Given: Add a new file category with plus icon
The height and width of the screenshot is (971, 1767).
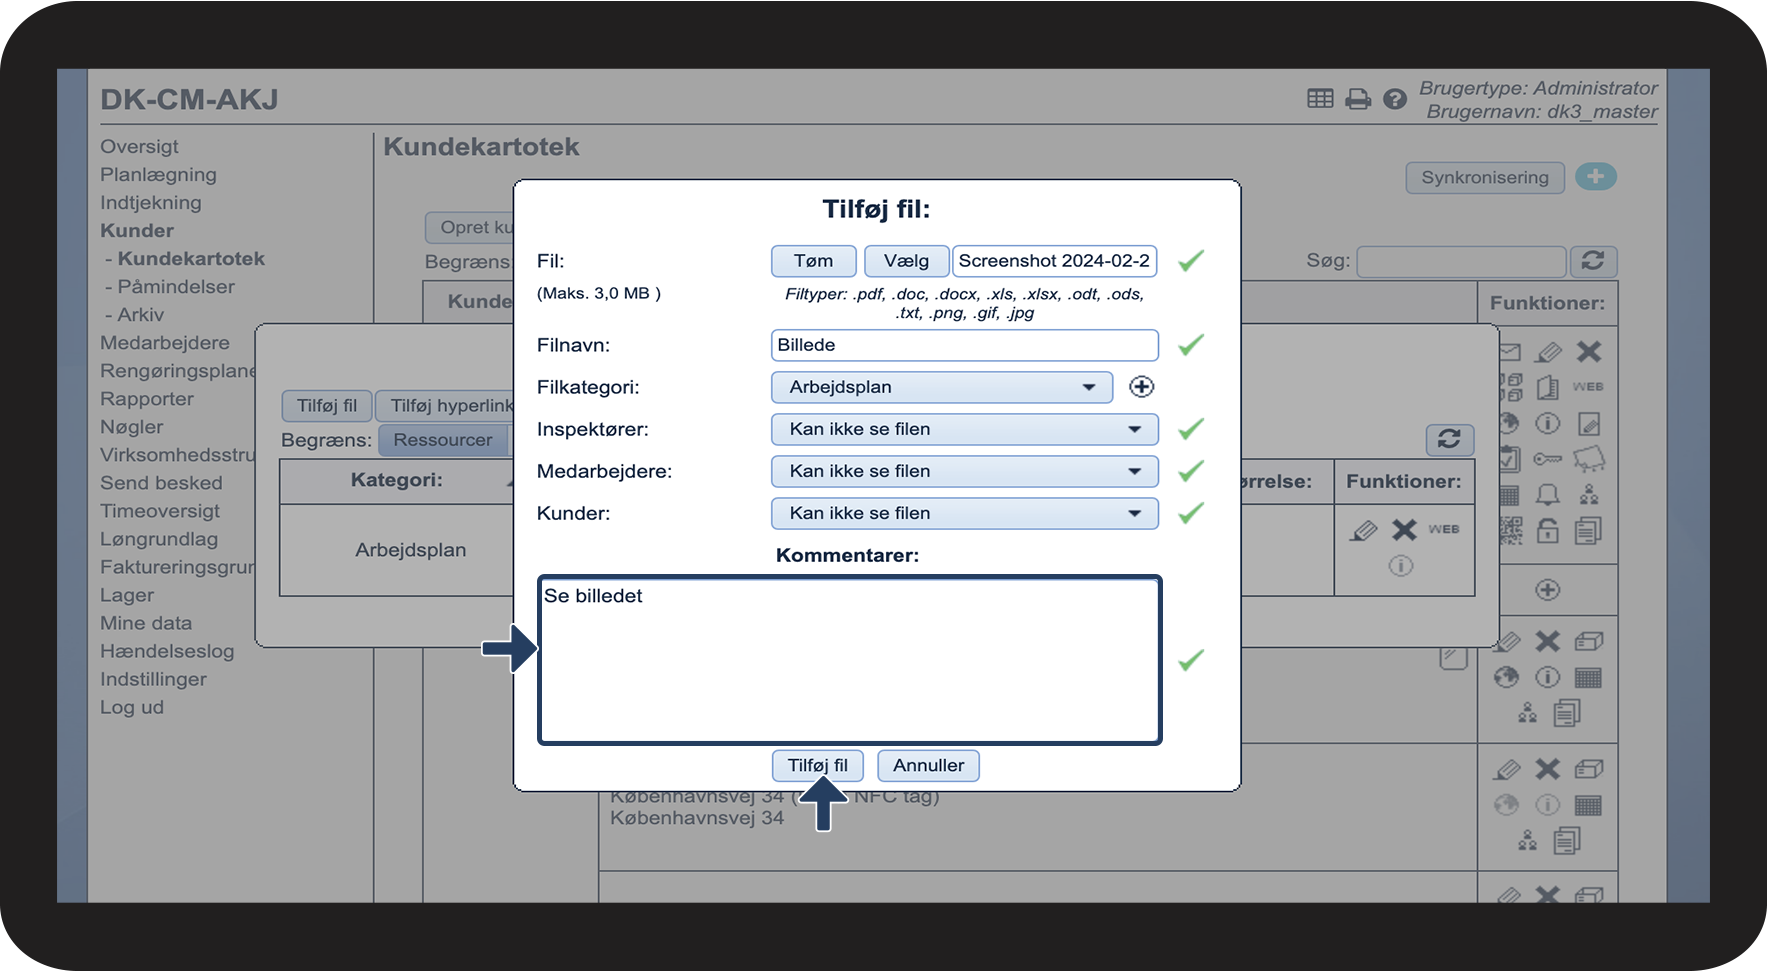Looking at the screenshot, I should 1141,387.
